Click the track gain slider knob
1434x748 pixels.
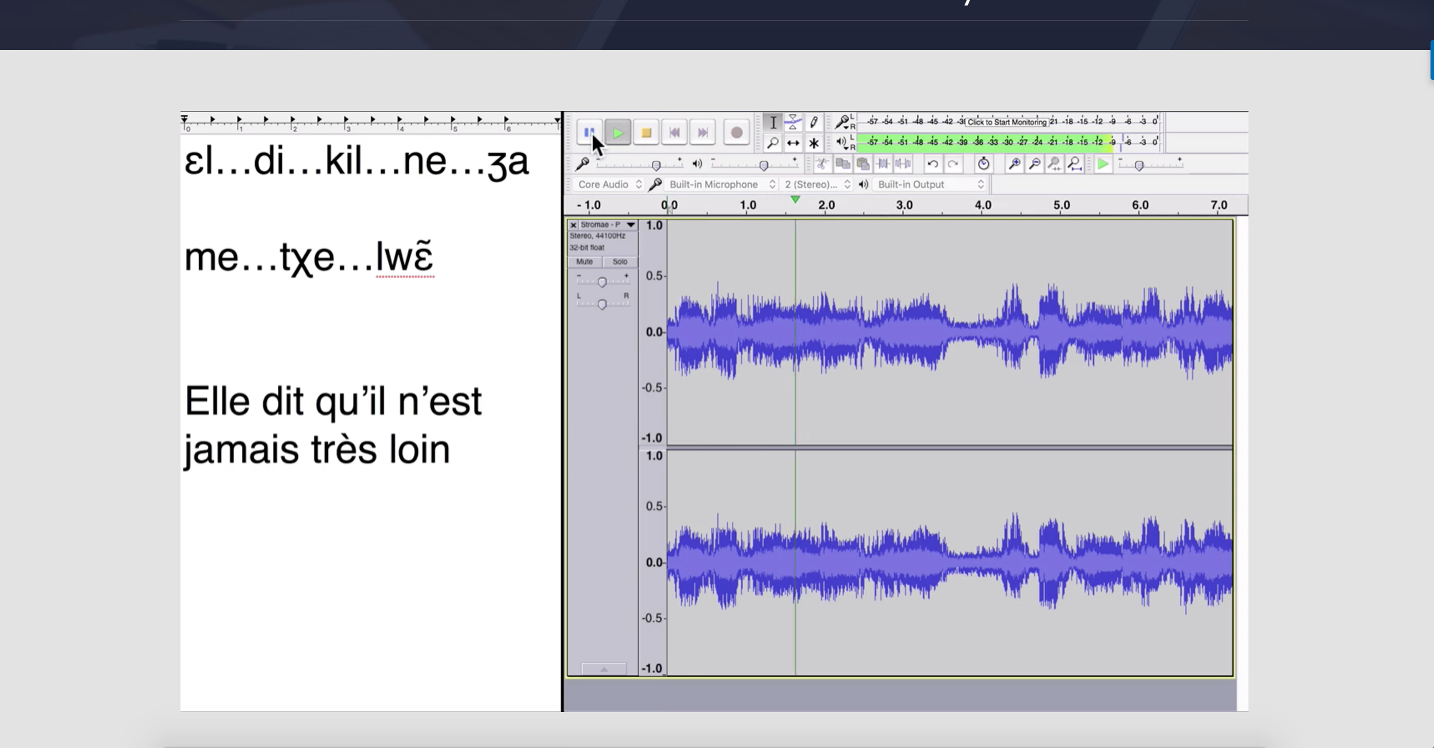(602, 282)
